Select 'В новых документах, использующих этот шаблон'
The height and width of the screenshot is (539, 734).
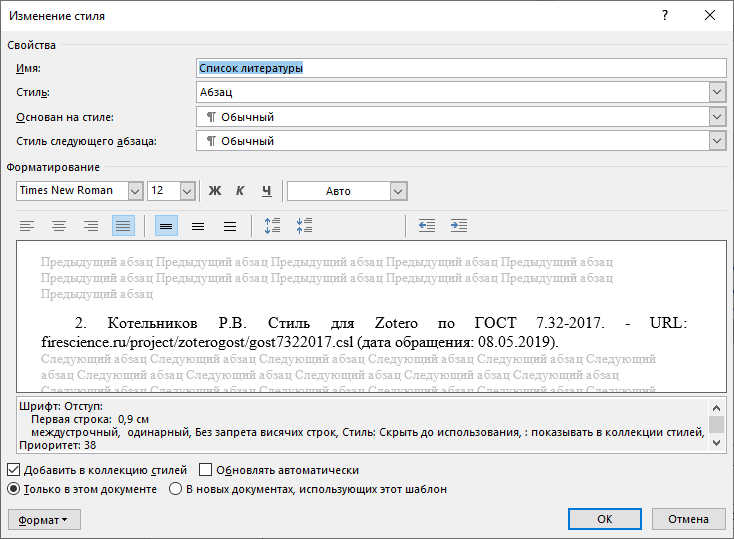pos(175,489)
